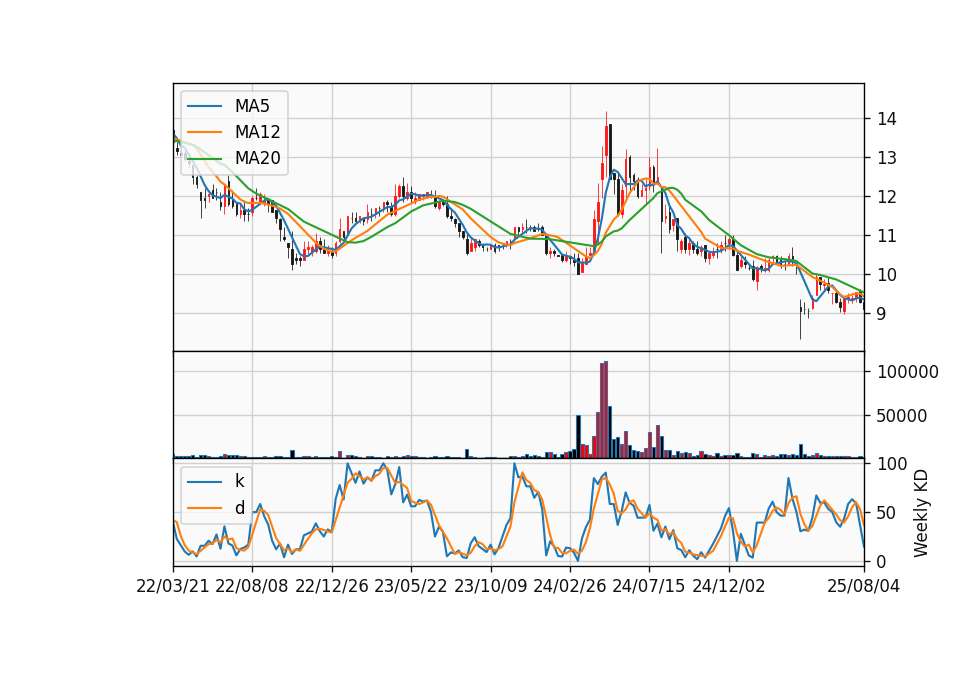Click the 23/10/09 date label

pos(490,586)
